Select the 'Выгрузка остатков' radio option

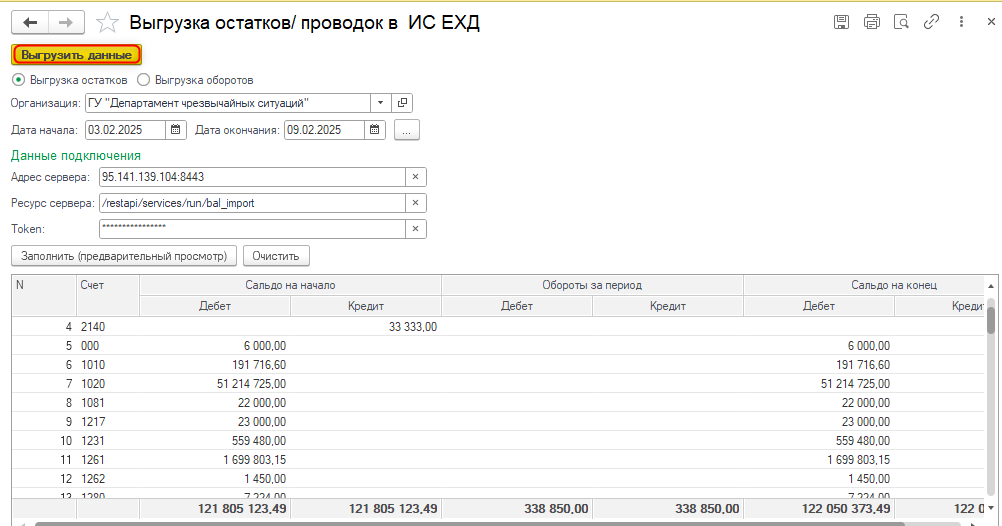tap(18, 80)
